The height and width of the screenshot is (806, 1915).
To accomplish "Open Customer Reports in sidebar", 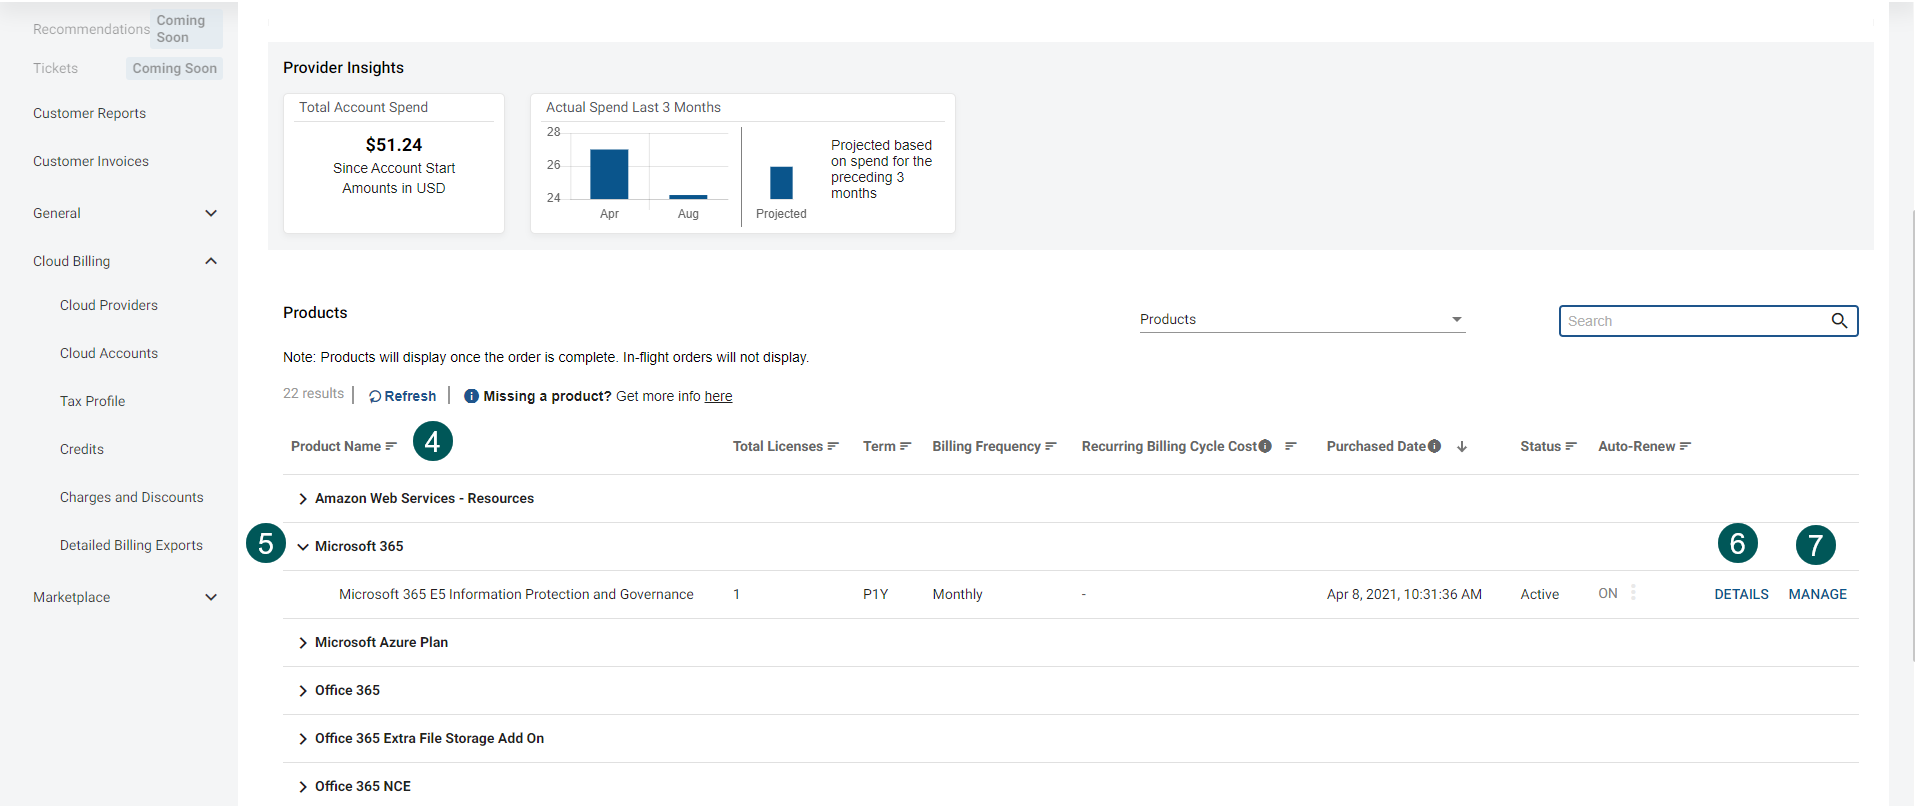I will (x=89, y=113).
